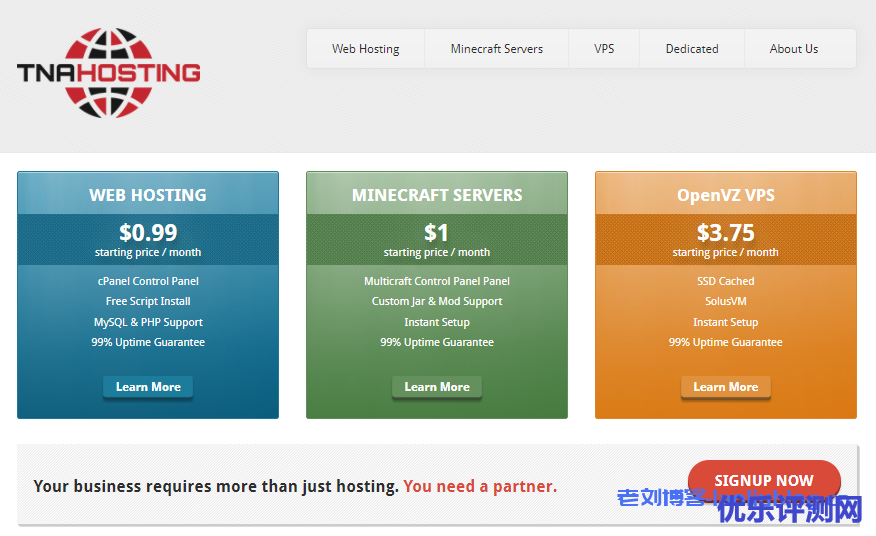Click the TNA Hosting globe logo
Viewport: 876px width, 536px height.
[x=108, y=72]
